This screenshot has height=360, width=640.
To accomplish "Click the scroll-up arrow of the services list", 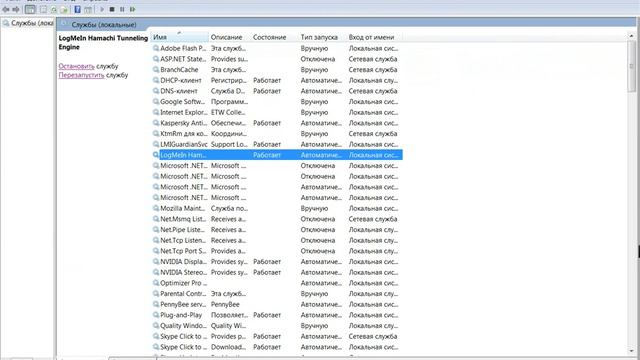I will point(631,36).
